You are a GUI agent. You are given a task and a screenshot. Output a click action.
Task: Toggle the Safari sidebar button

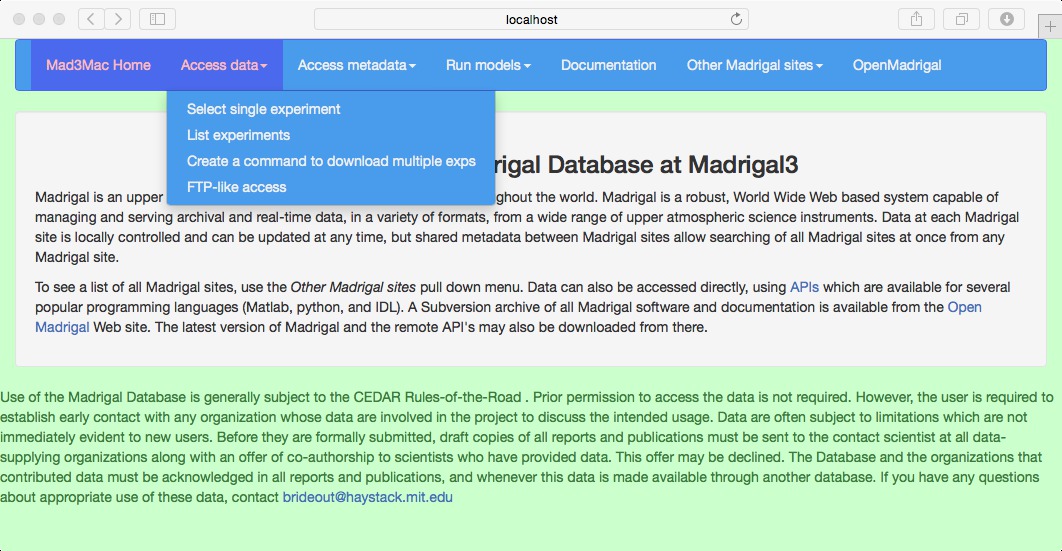click(x=157, y=19)
